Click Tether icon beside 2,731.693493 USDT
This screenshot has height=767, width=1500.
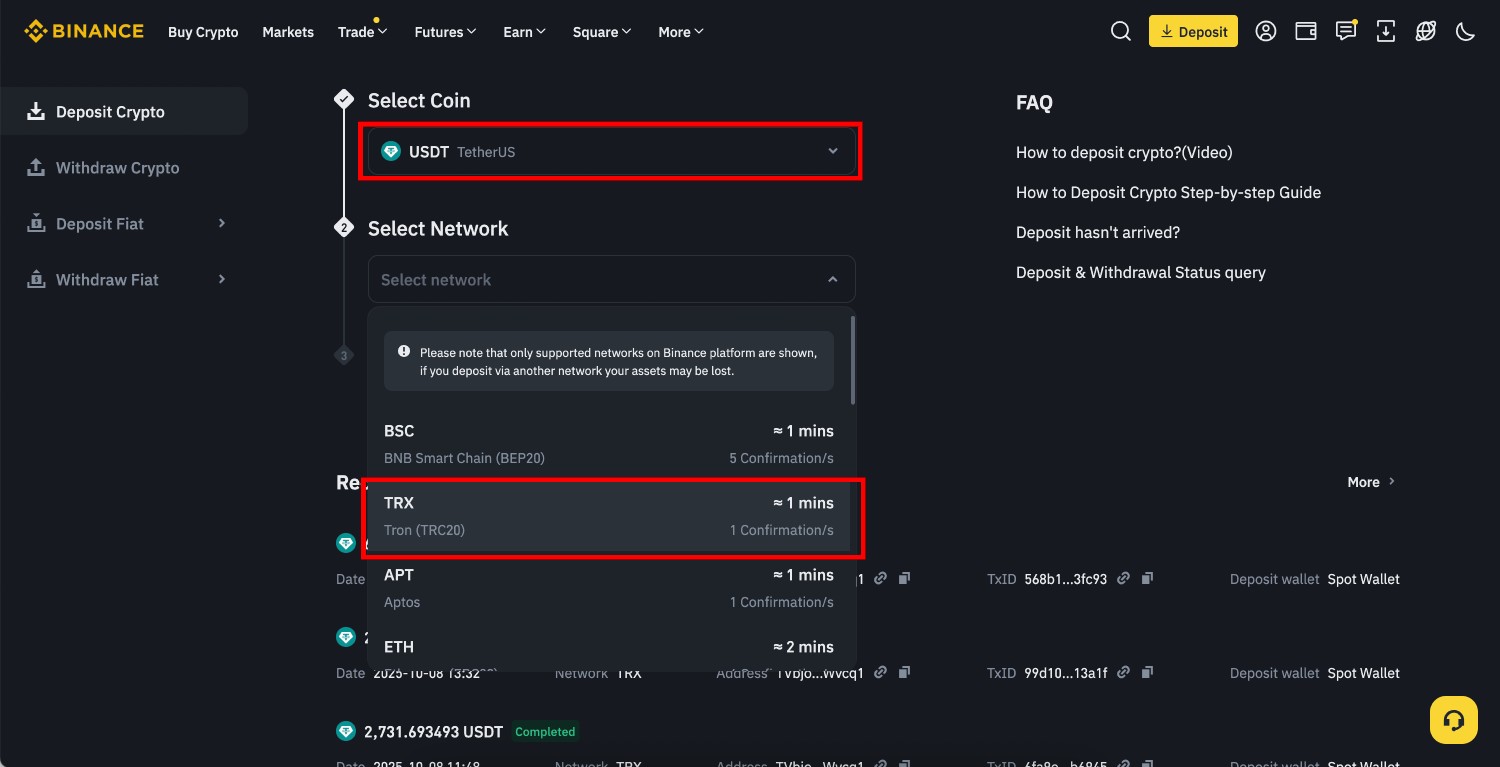tap(346, 731)
